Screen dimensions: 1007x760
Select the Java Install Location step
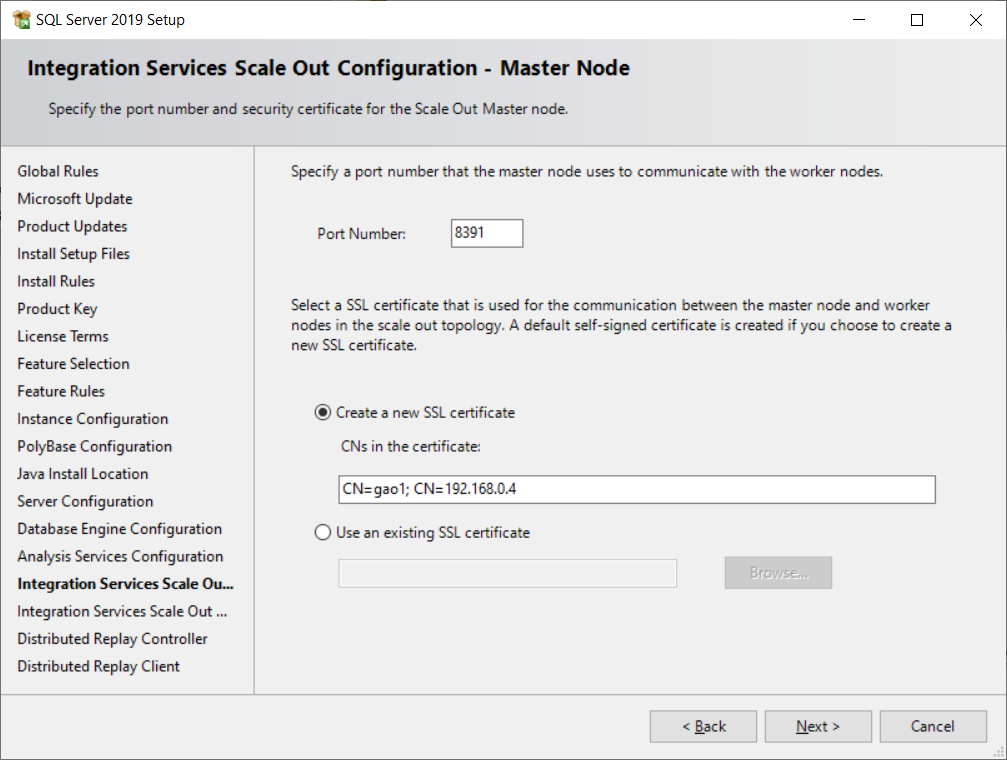point(82,473)
